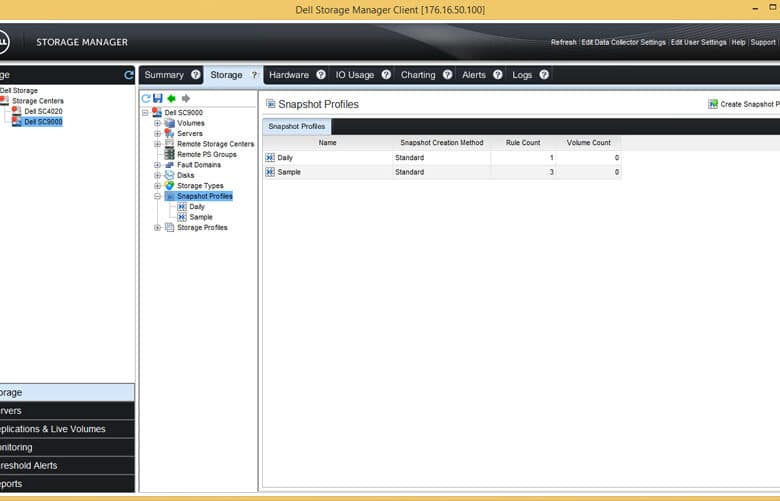Select the Snapshot Profiles sub-tab

297,126
